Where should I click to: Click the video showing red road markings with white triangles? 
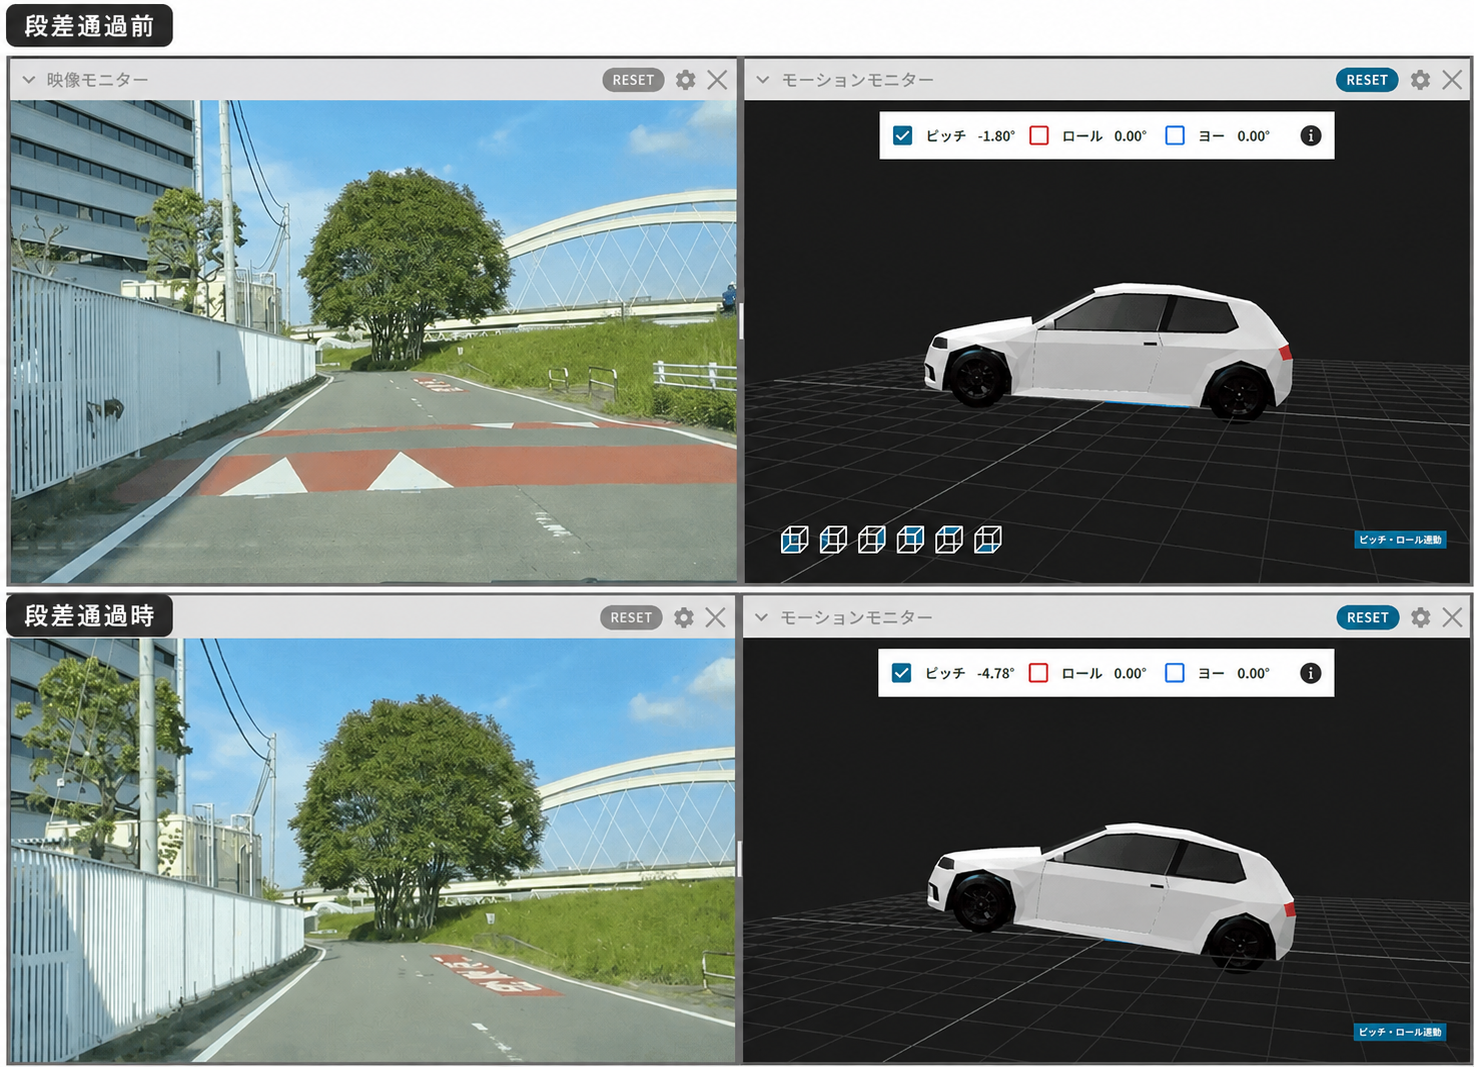(373, 341)
